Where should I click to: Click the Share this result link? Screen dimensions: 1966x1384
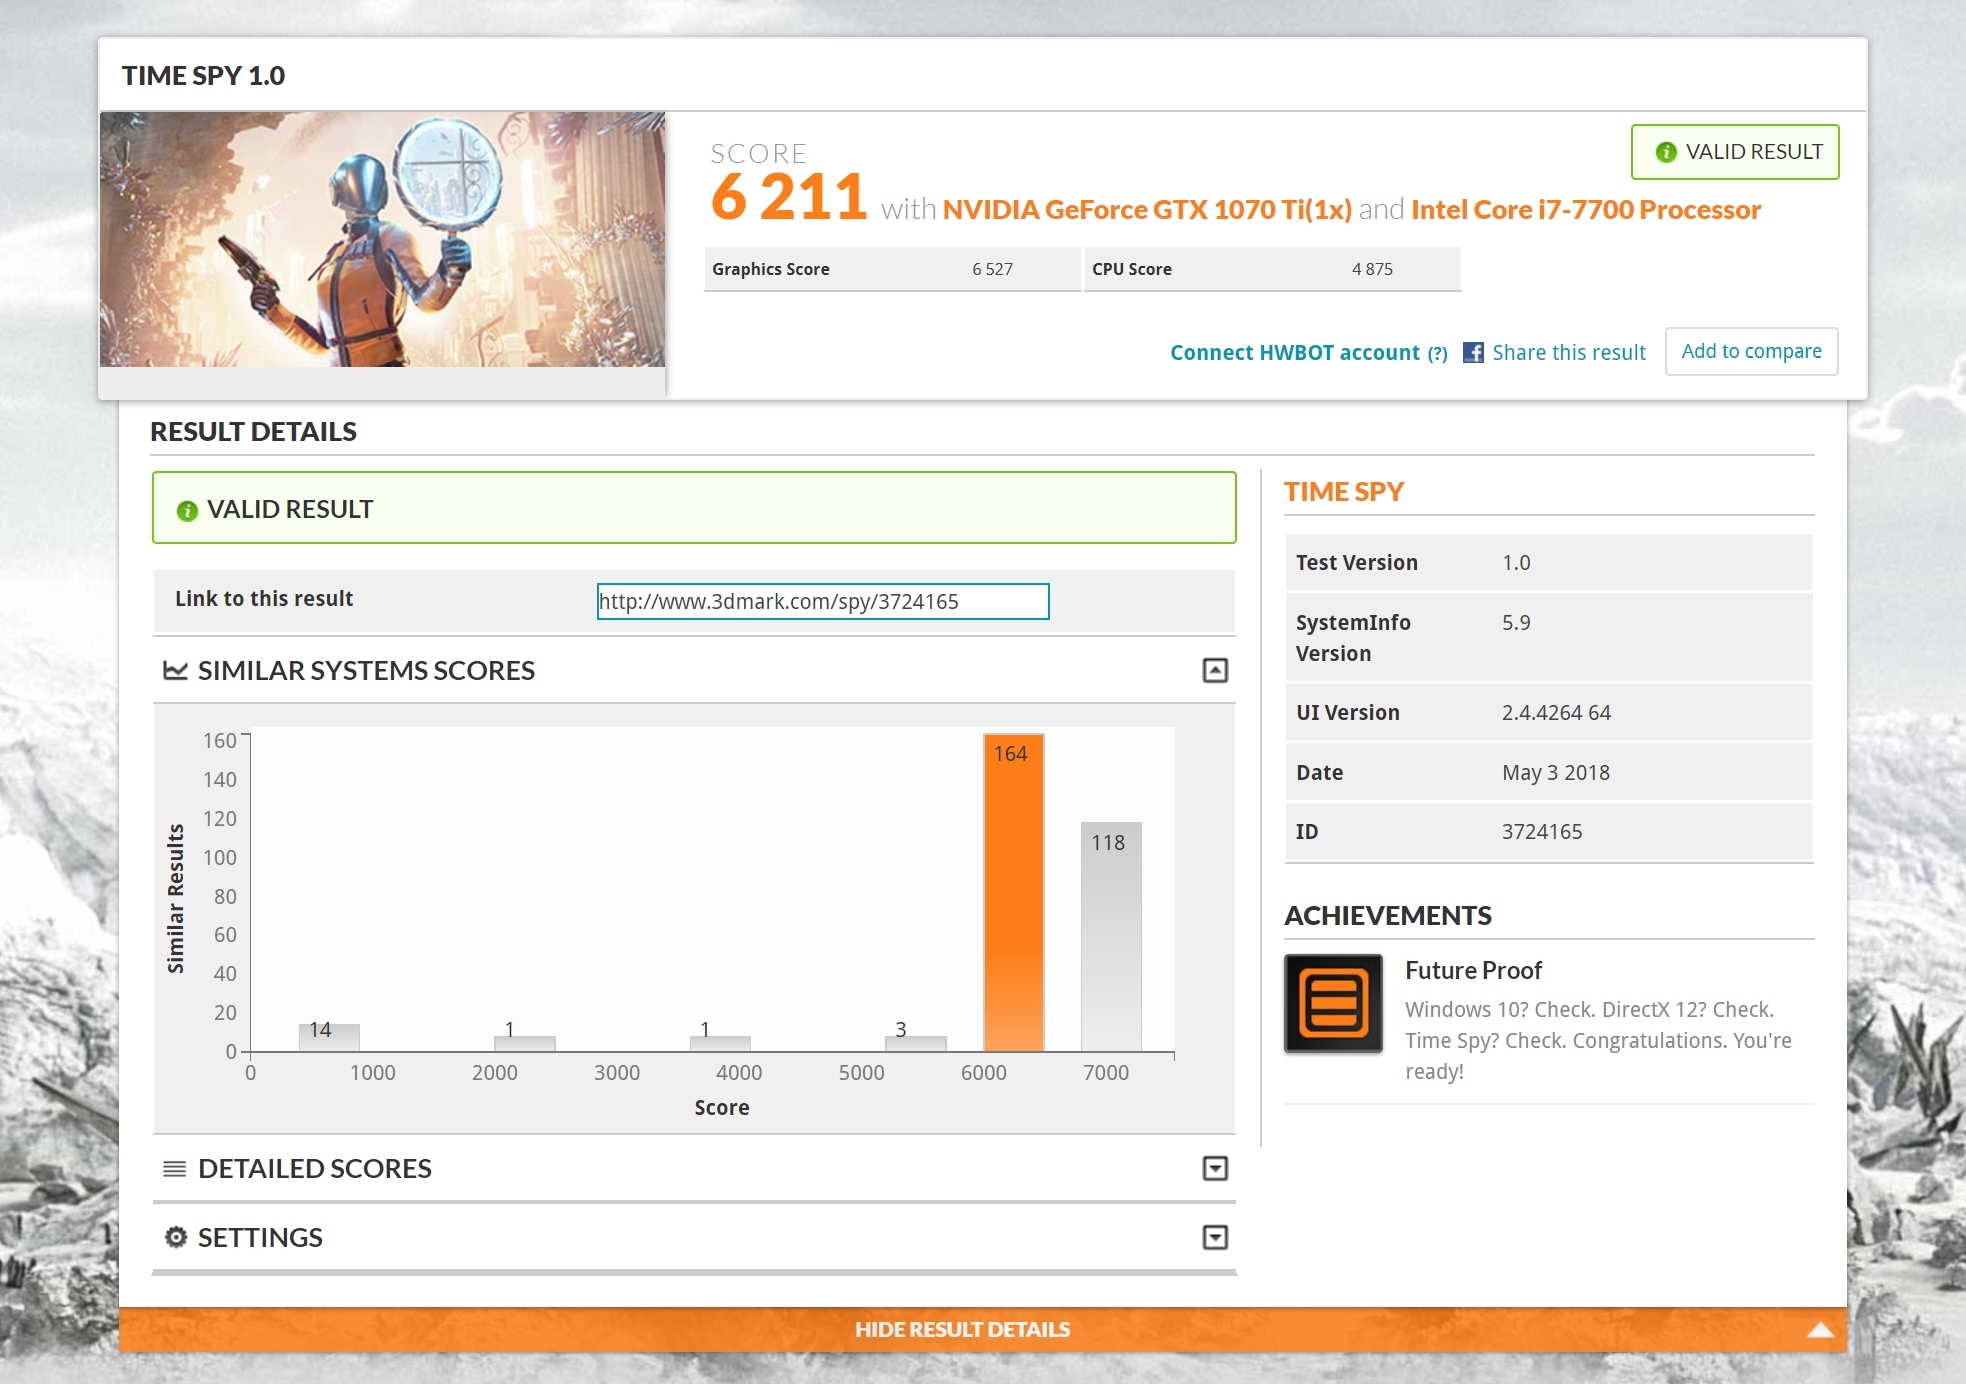tap(1568, 352)
